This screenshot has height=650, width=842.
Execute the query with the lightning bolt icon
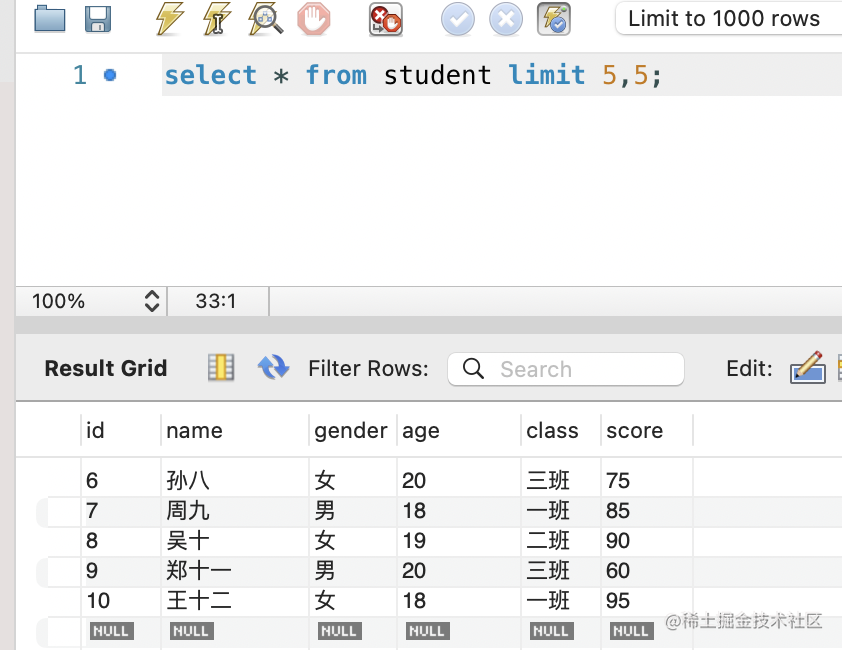[171, 19]
